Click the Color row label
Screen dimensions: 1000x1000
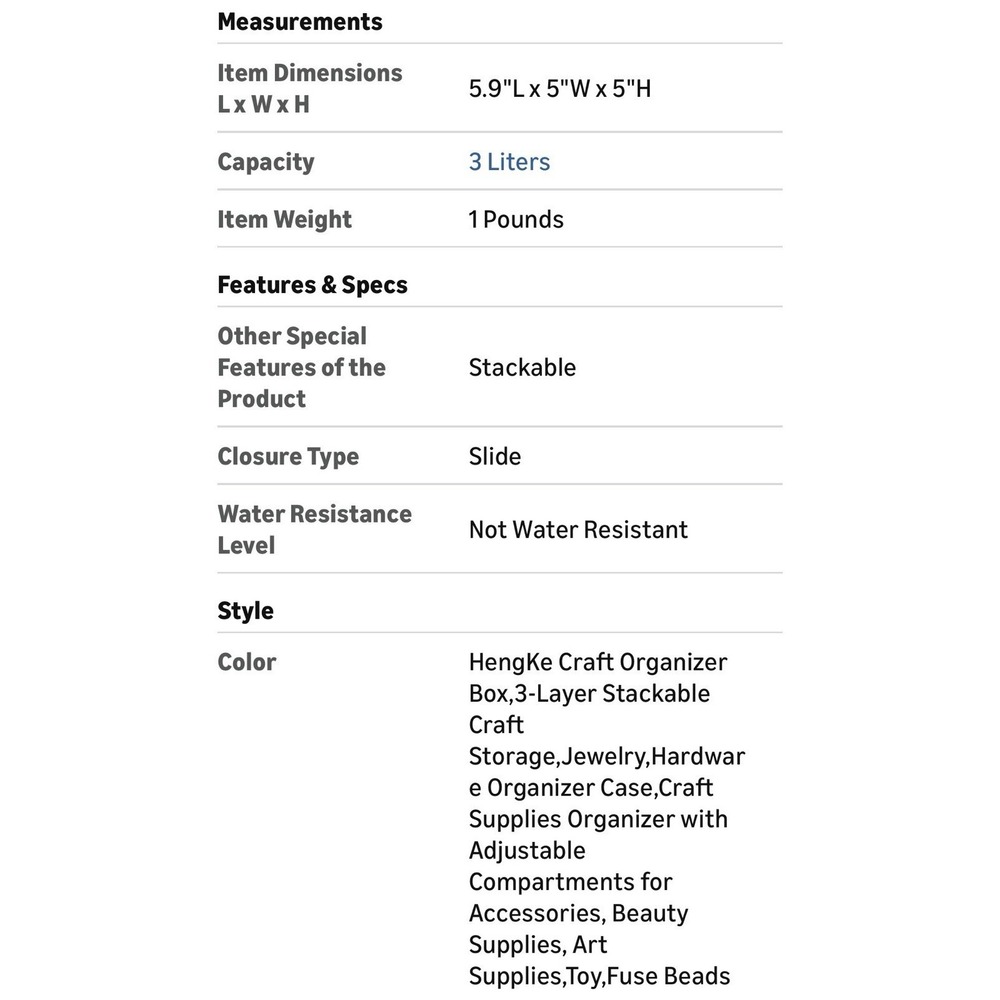(x=247, y=662)
